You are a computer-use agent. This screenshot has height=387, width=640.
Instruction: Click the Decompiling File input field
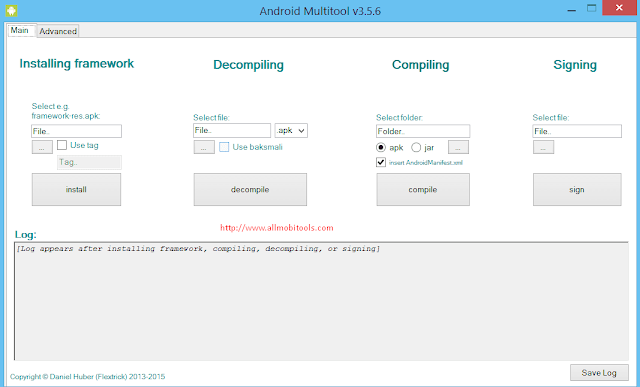click(232, 130)
